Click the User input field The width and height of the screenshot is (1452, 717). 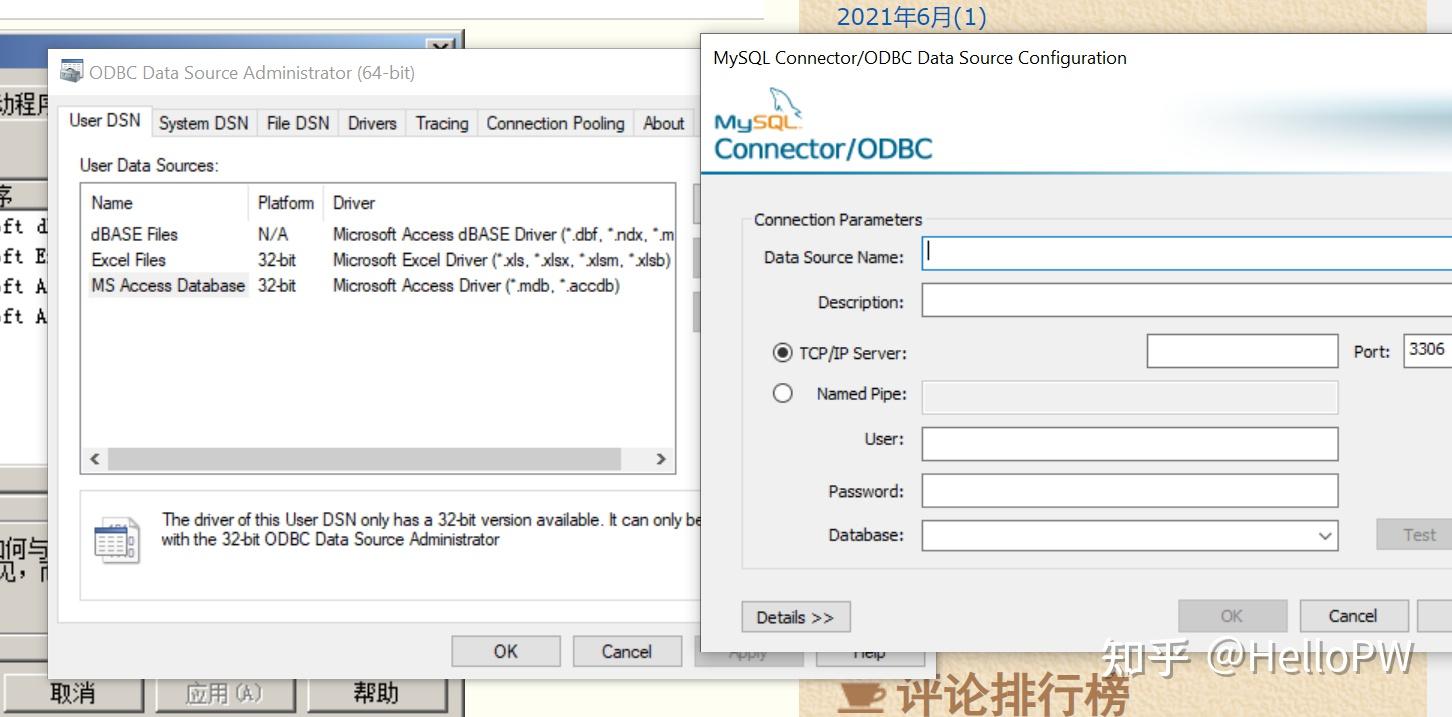tap(1129, 444)
